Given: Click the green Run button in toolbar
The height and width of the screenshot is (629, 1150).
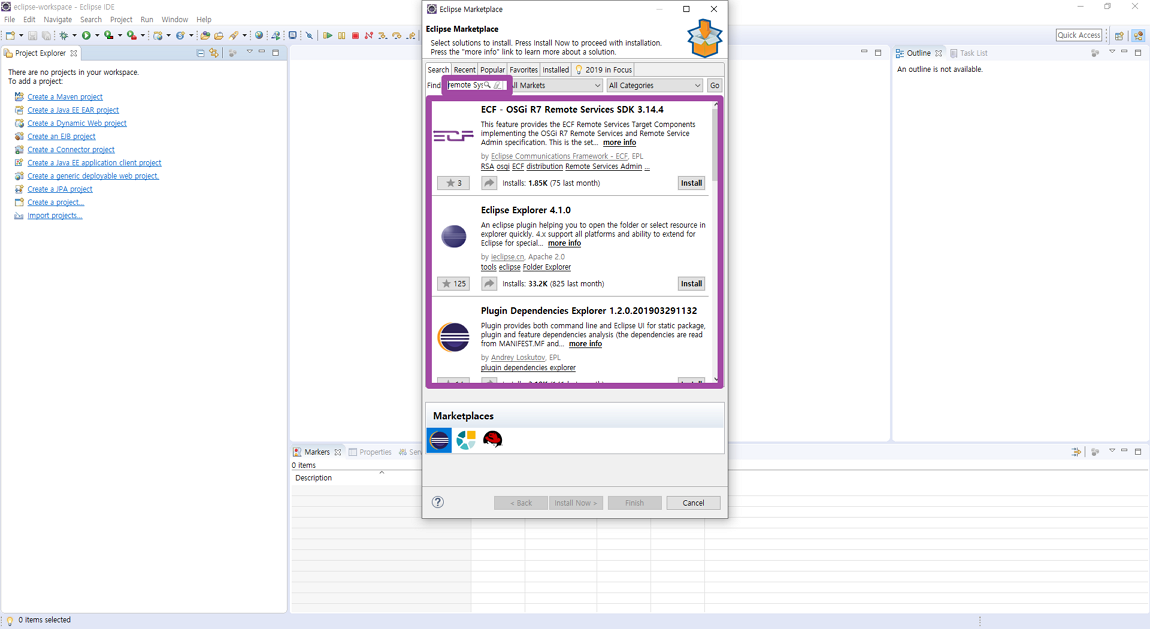Looking at the screenshot, I should 87,35.
